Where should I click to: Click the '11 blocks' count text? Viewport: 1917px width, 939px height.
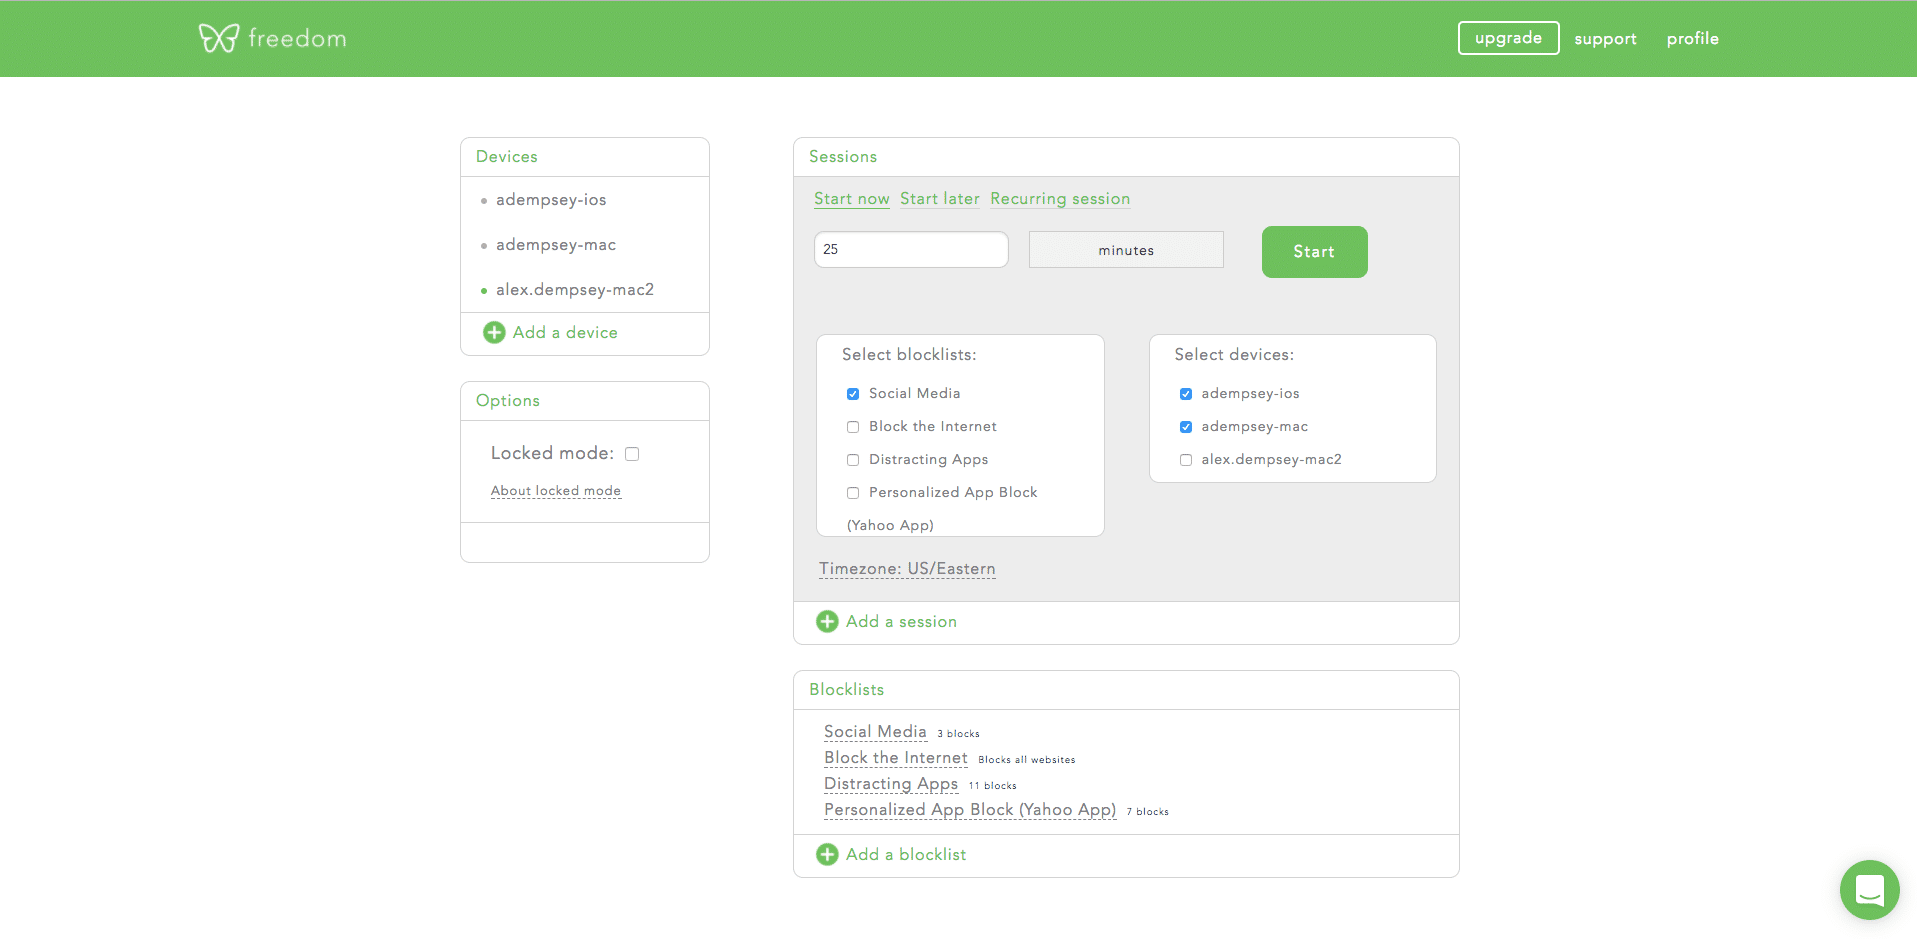[x=992, y=786]
